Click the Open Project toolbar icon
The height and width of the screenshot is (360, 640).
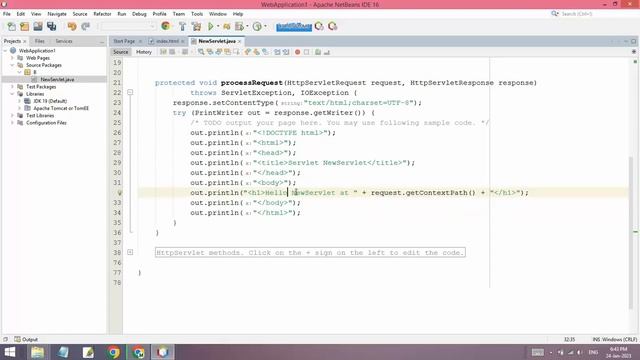pos(38,27)
